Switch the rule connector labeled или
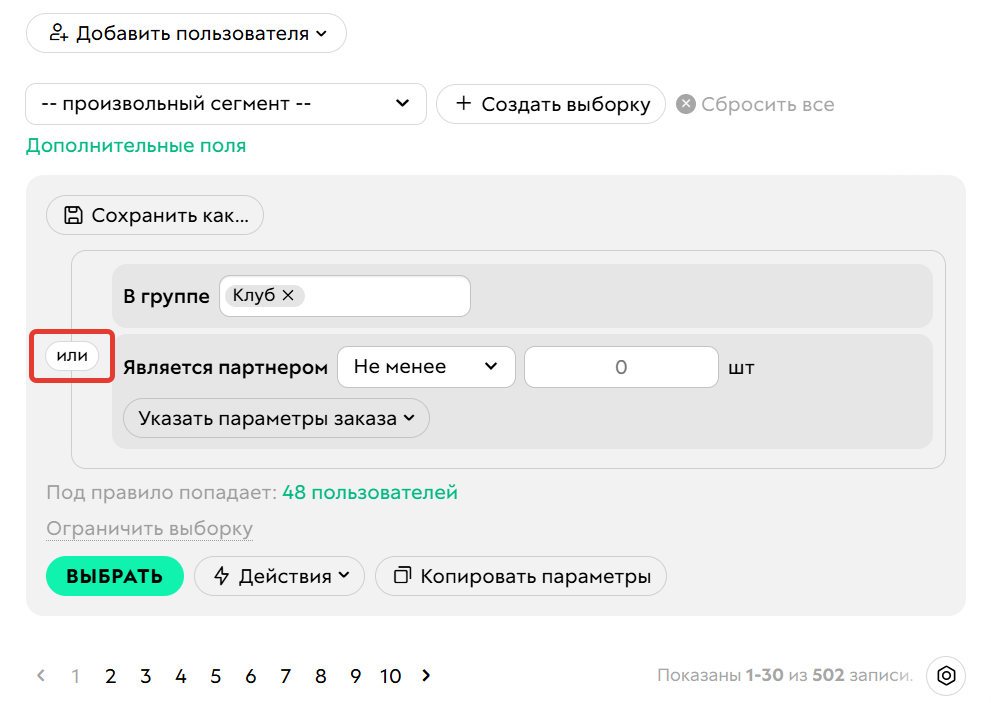 click(x=70, y=356)
